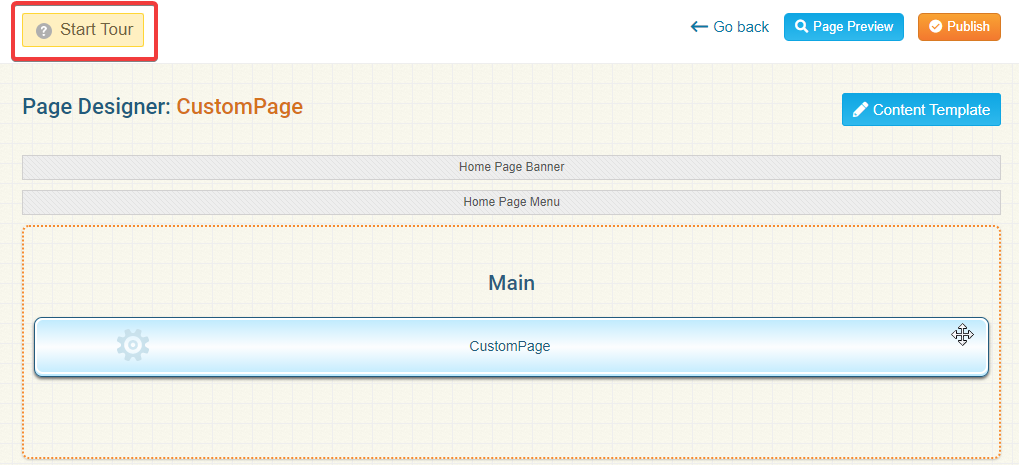Open Page Preview via its button label

853,27
